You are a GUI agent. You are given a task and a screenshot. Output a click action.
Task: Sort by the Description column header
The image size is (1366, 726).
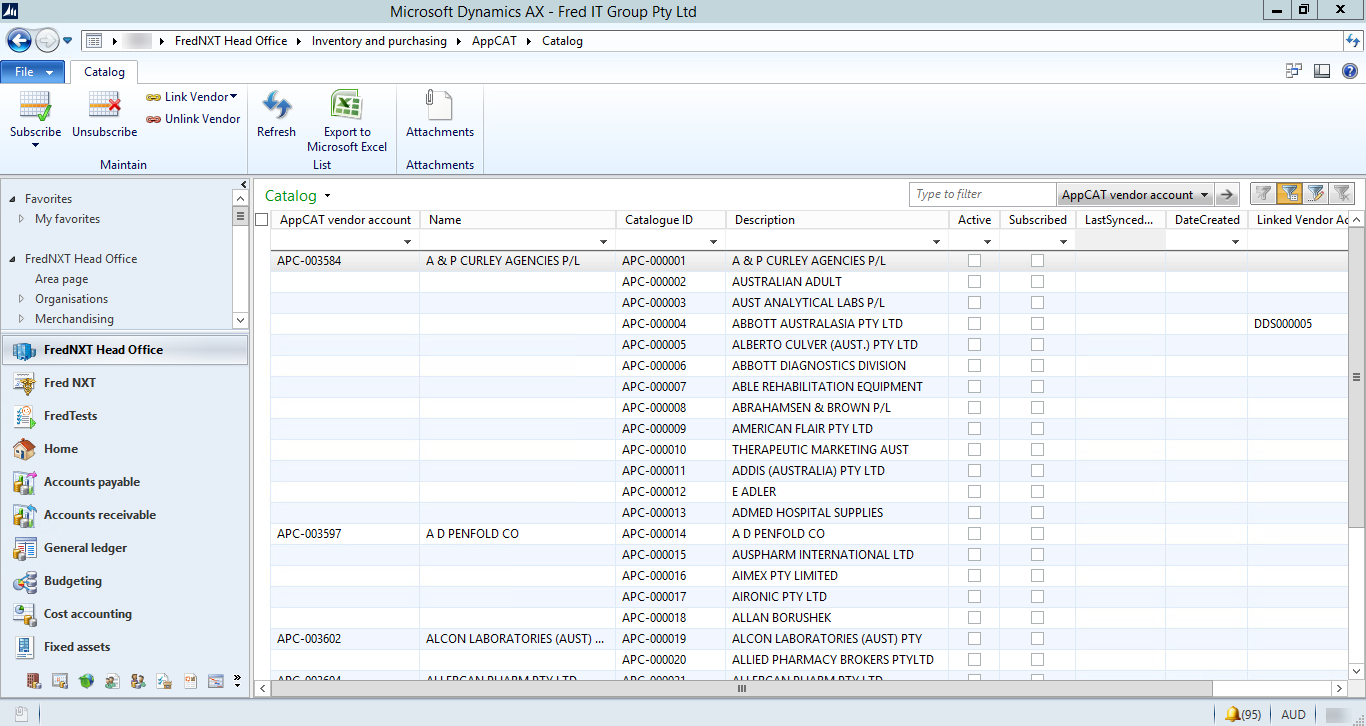tap(837, 220)
